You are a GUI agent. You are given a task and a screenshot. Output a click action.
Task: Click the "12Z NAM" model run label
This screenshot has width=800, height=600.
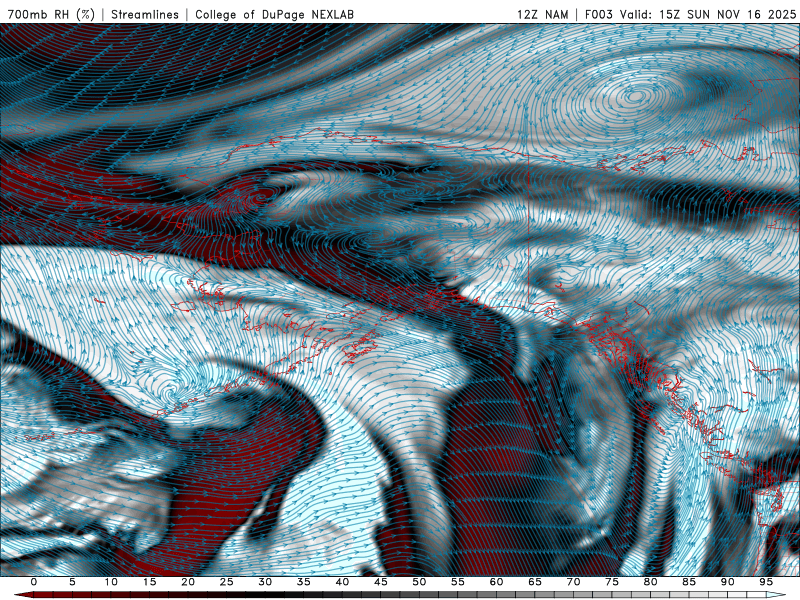(542, 14)
